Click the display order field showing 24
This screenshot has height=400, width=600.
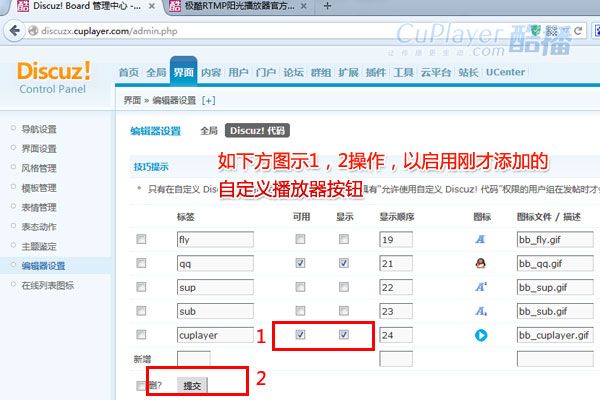pyautogui.click(x=396, y=335)
